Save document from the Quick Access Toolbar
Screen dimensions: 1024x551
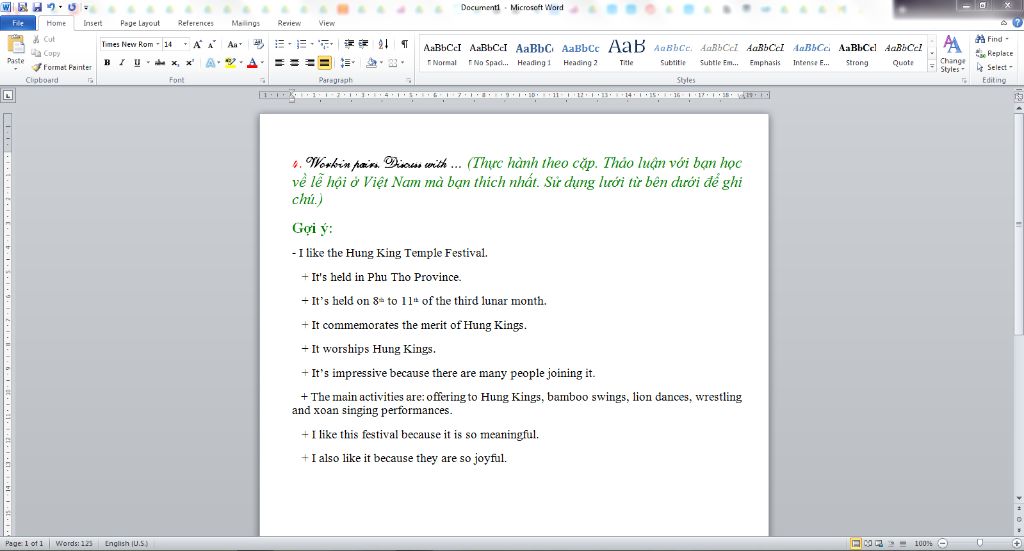(x=37, y=7)
